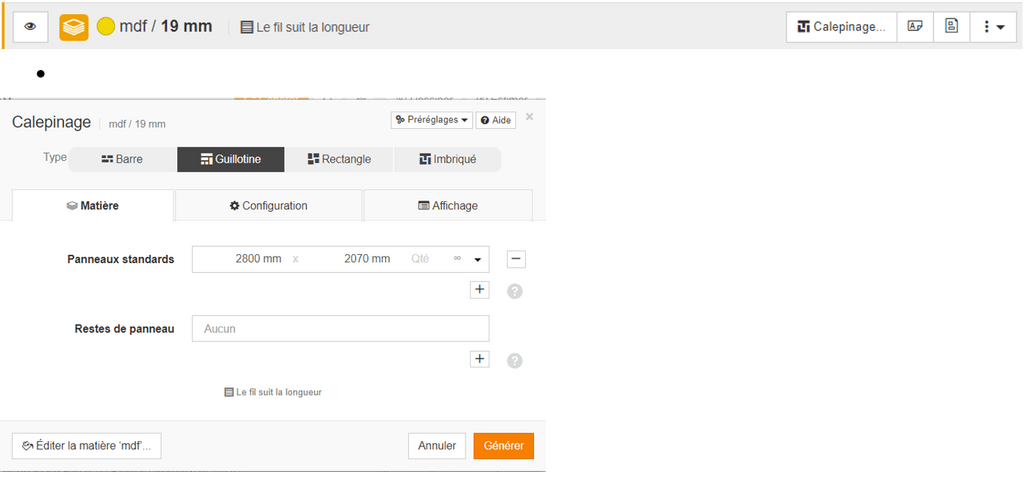Open the Préréglages presets dropdown

click(x=431, y=120)
